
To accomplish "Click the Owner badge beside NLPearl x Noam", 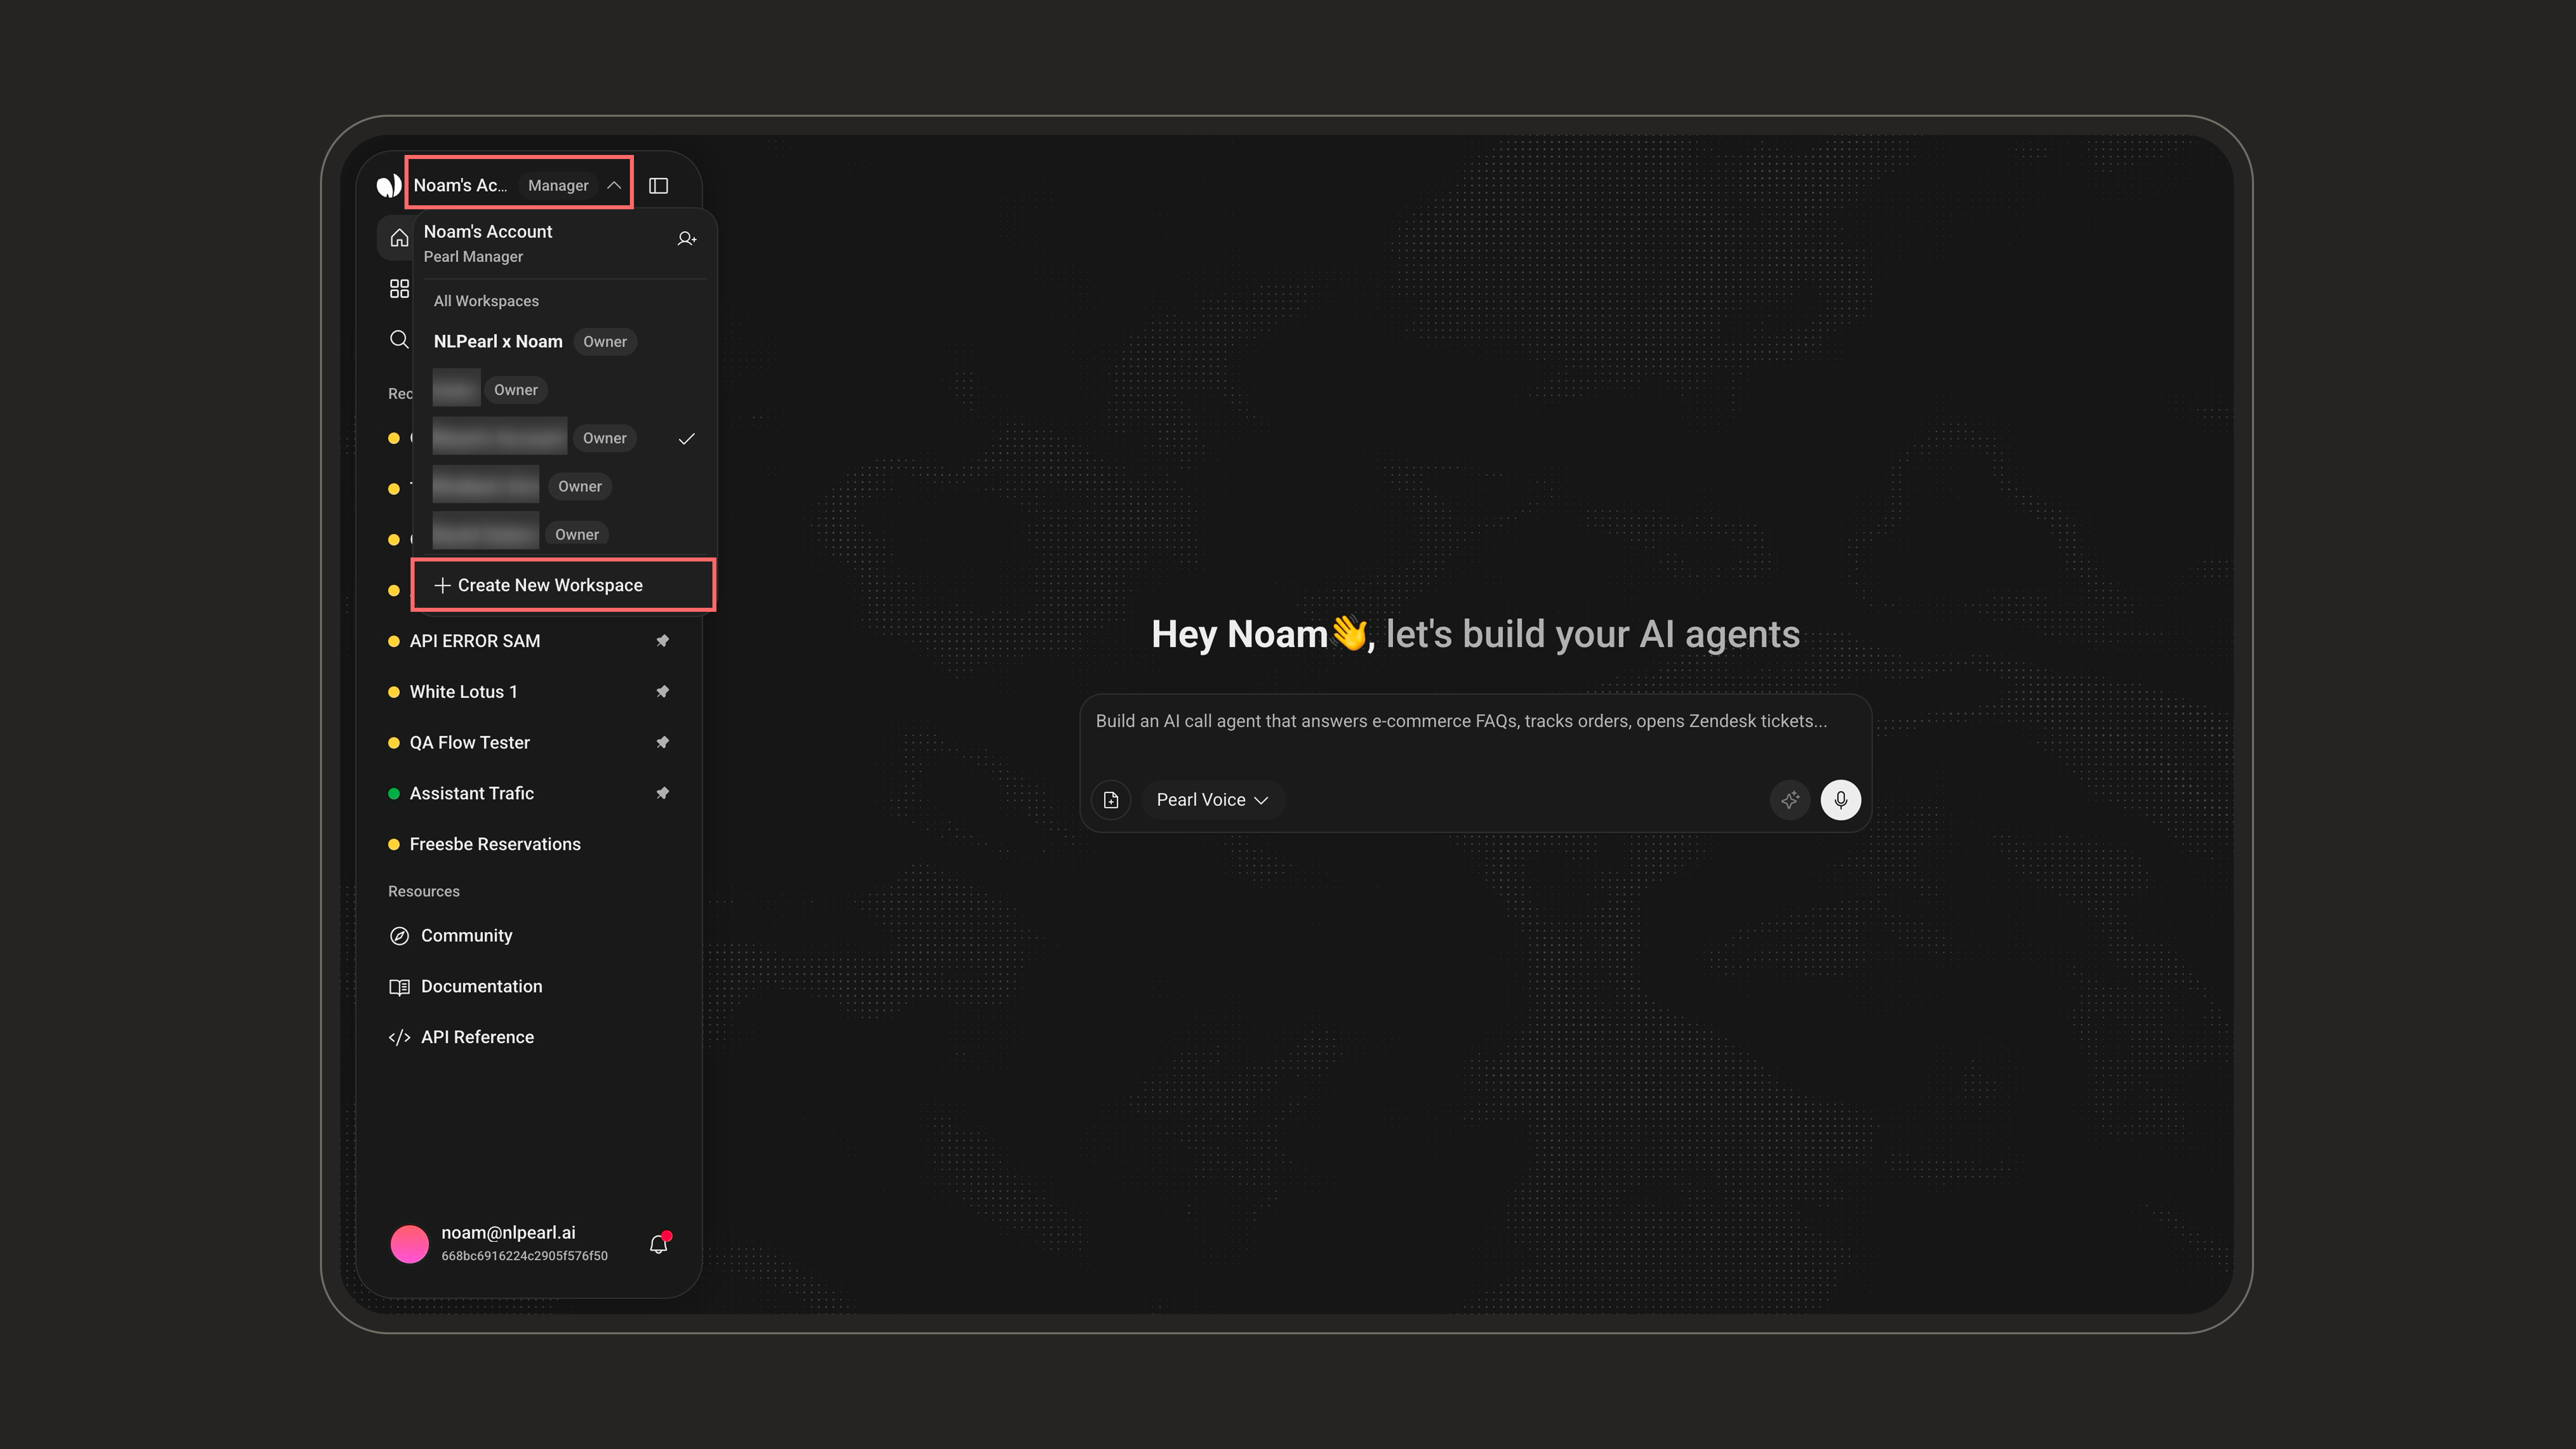I will [605, 342].
